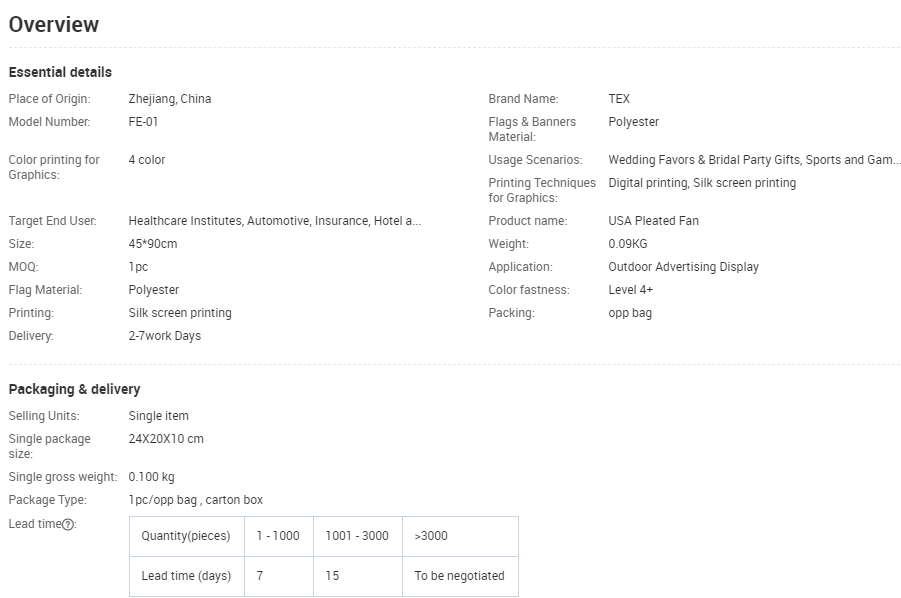Viewport: 901px width, 598px height.
Task: Click the 2-7work Days delivery value
Action: click(165, 336)
